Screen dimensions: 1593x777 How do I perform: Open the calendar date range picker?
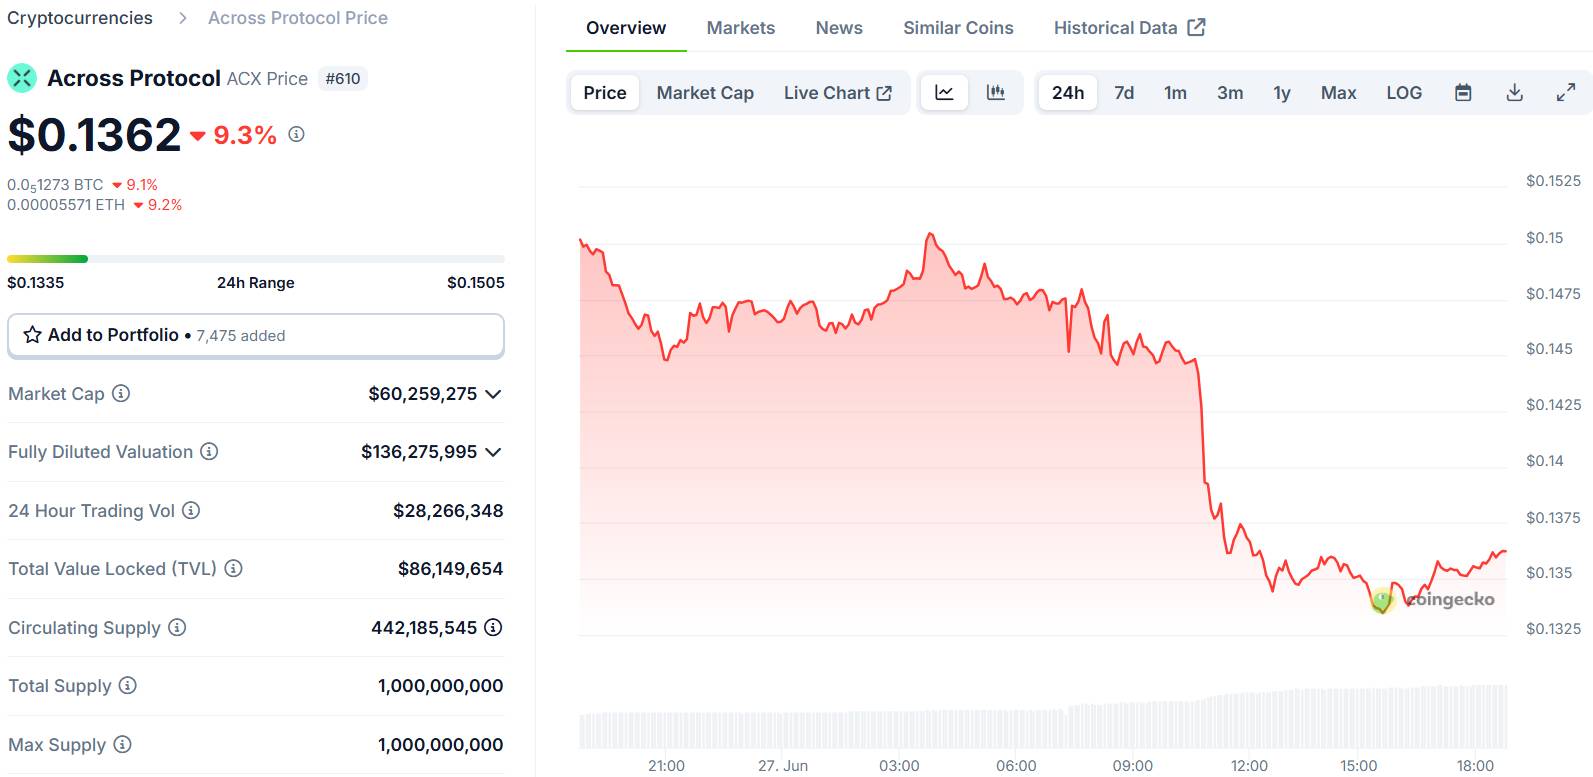coord(1463,92)
